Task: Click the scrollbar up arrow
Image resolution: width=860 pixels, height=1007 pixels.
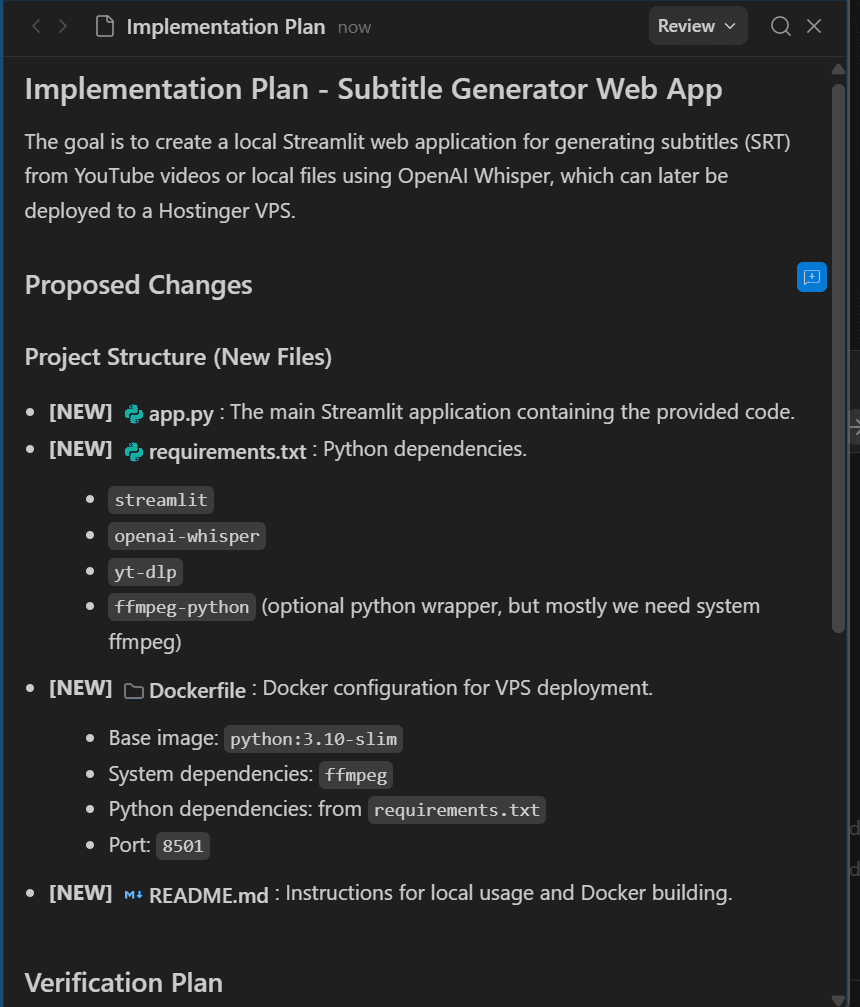Action: [838, 70]
